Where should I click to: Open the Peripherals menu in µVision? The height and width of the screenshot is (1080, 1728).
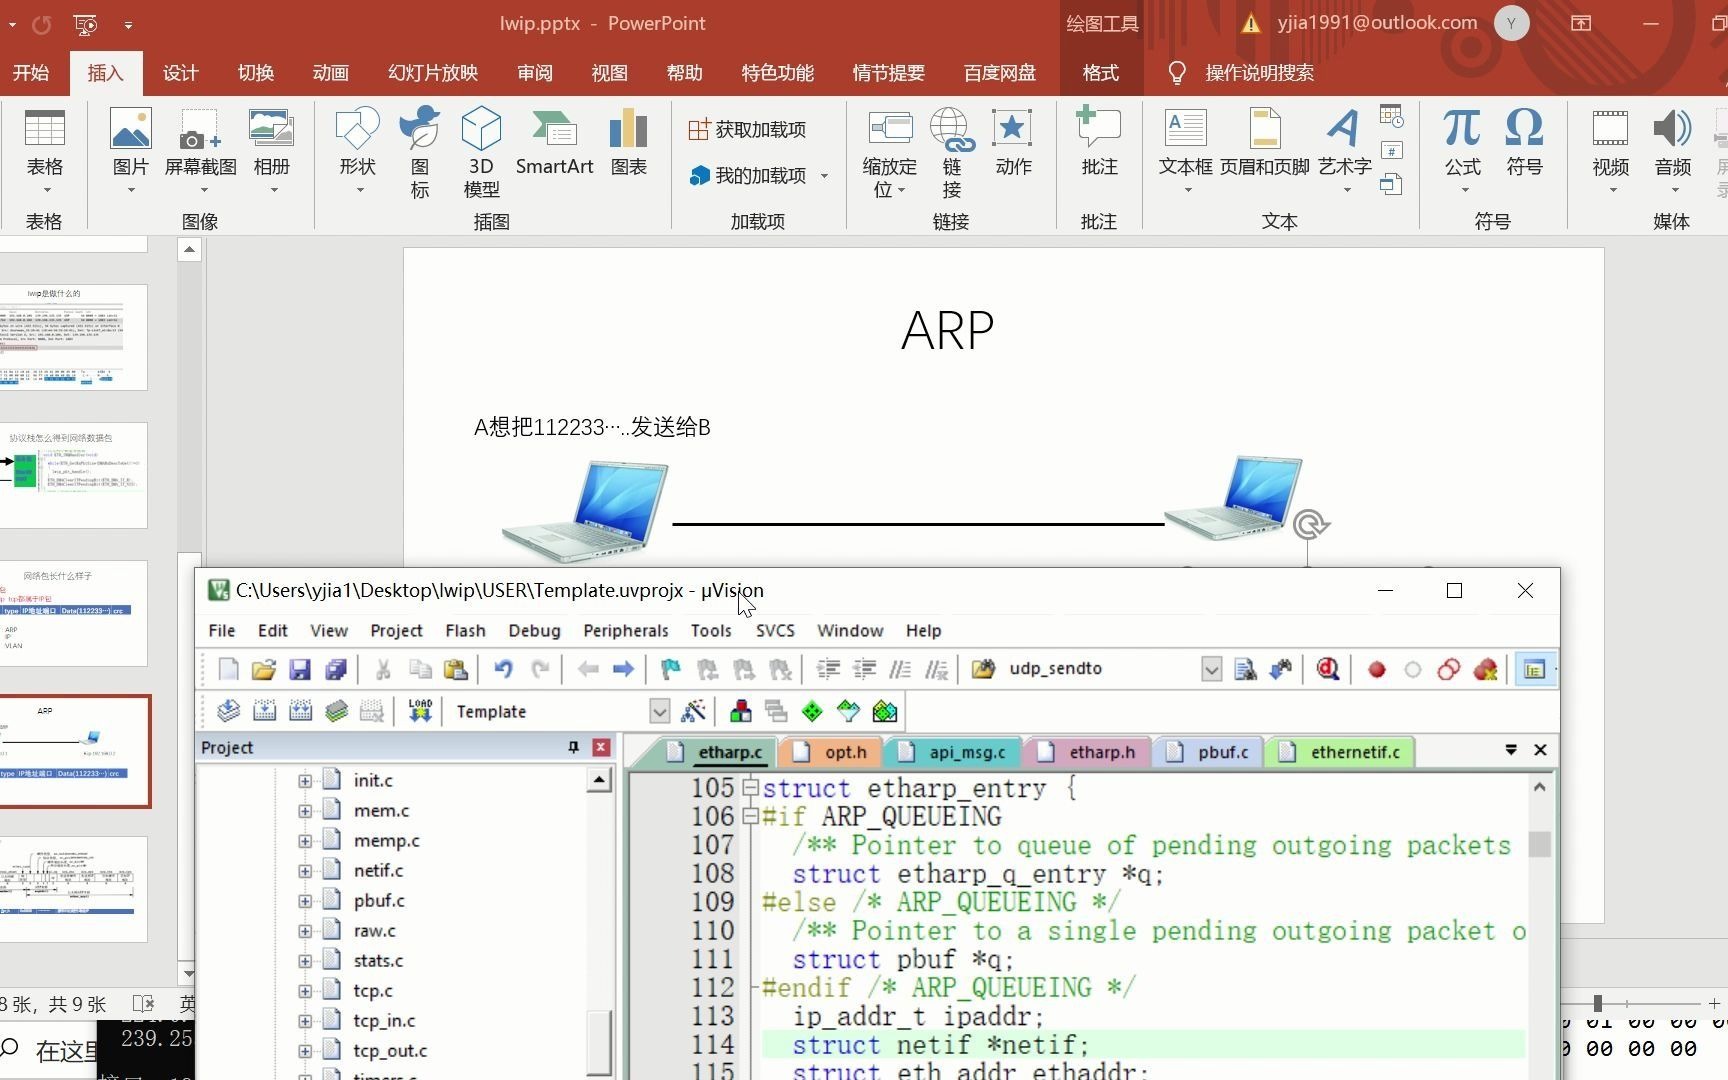point(625,630)
